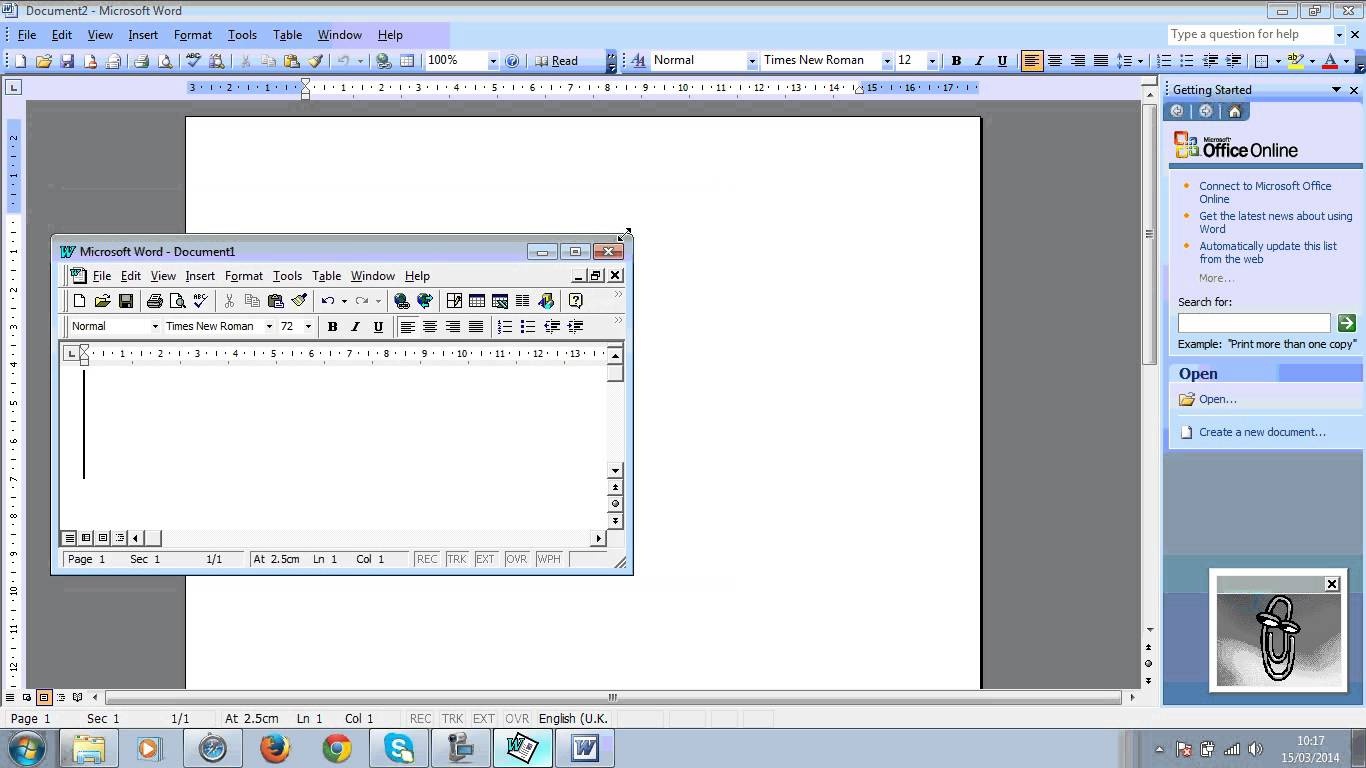Click Print icon in Document1 toolbar
This screenshot has width=1366, height=768.
[154, 301]
